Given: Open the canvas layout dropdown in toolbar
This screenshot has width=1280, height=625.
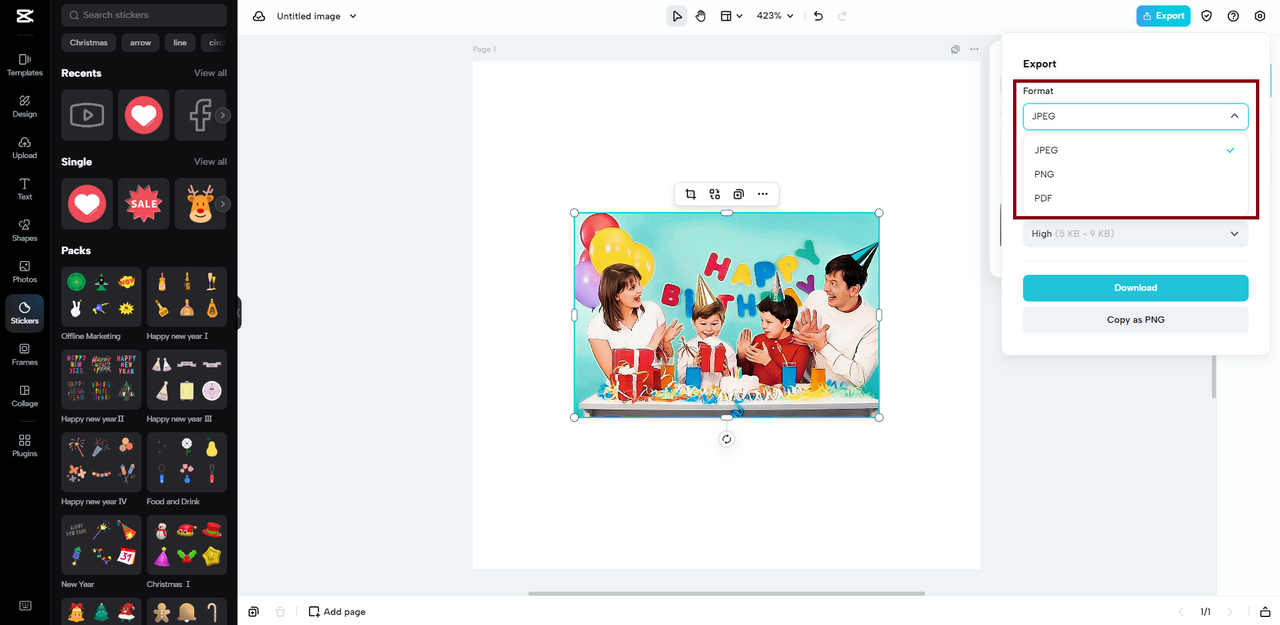Looking at the screenshot, I should pyautogui.click(x=732, y=16).
